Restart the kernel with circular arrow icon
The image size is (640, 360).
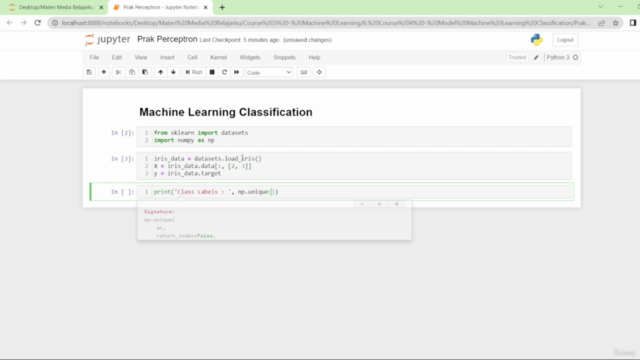224,72
